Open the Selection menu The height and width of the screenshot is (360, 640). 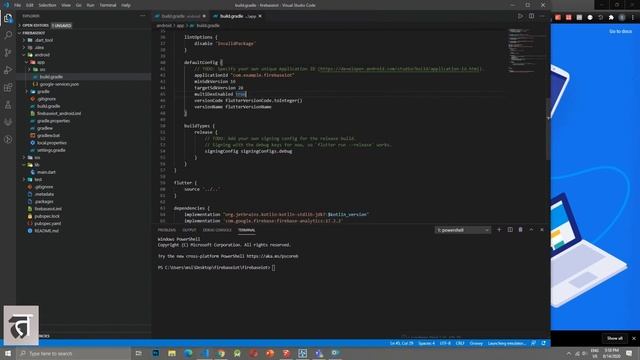coord(47,5)
